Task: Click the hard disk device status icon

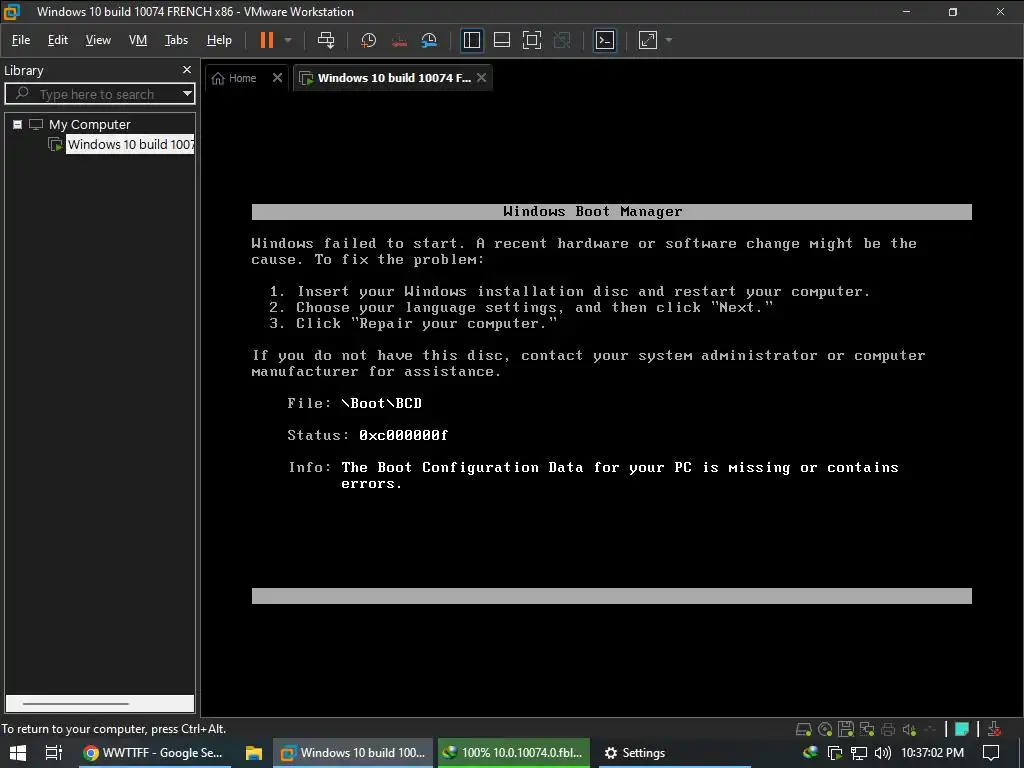Action: pyautogui.click(x=804, y=729)
